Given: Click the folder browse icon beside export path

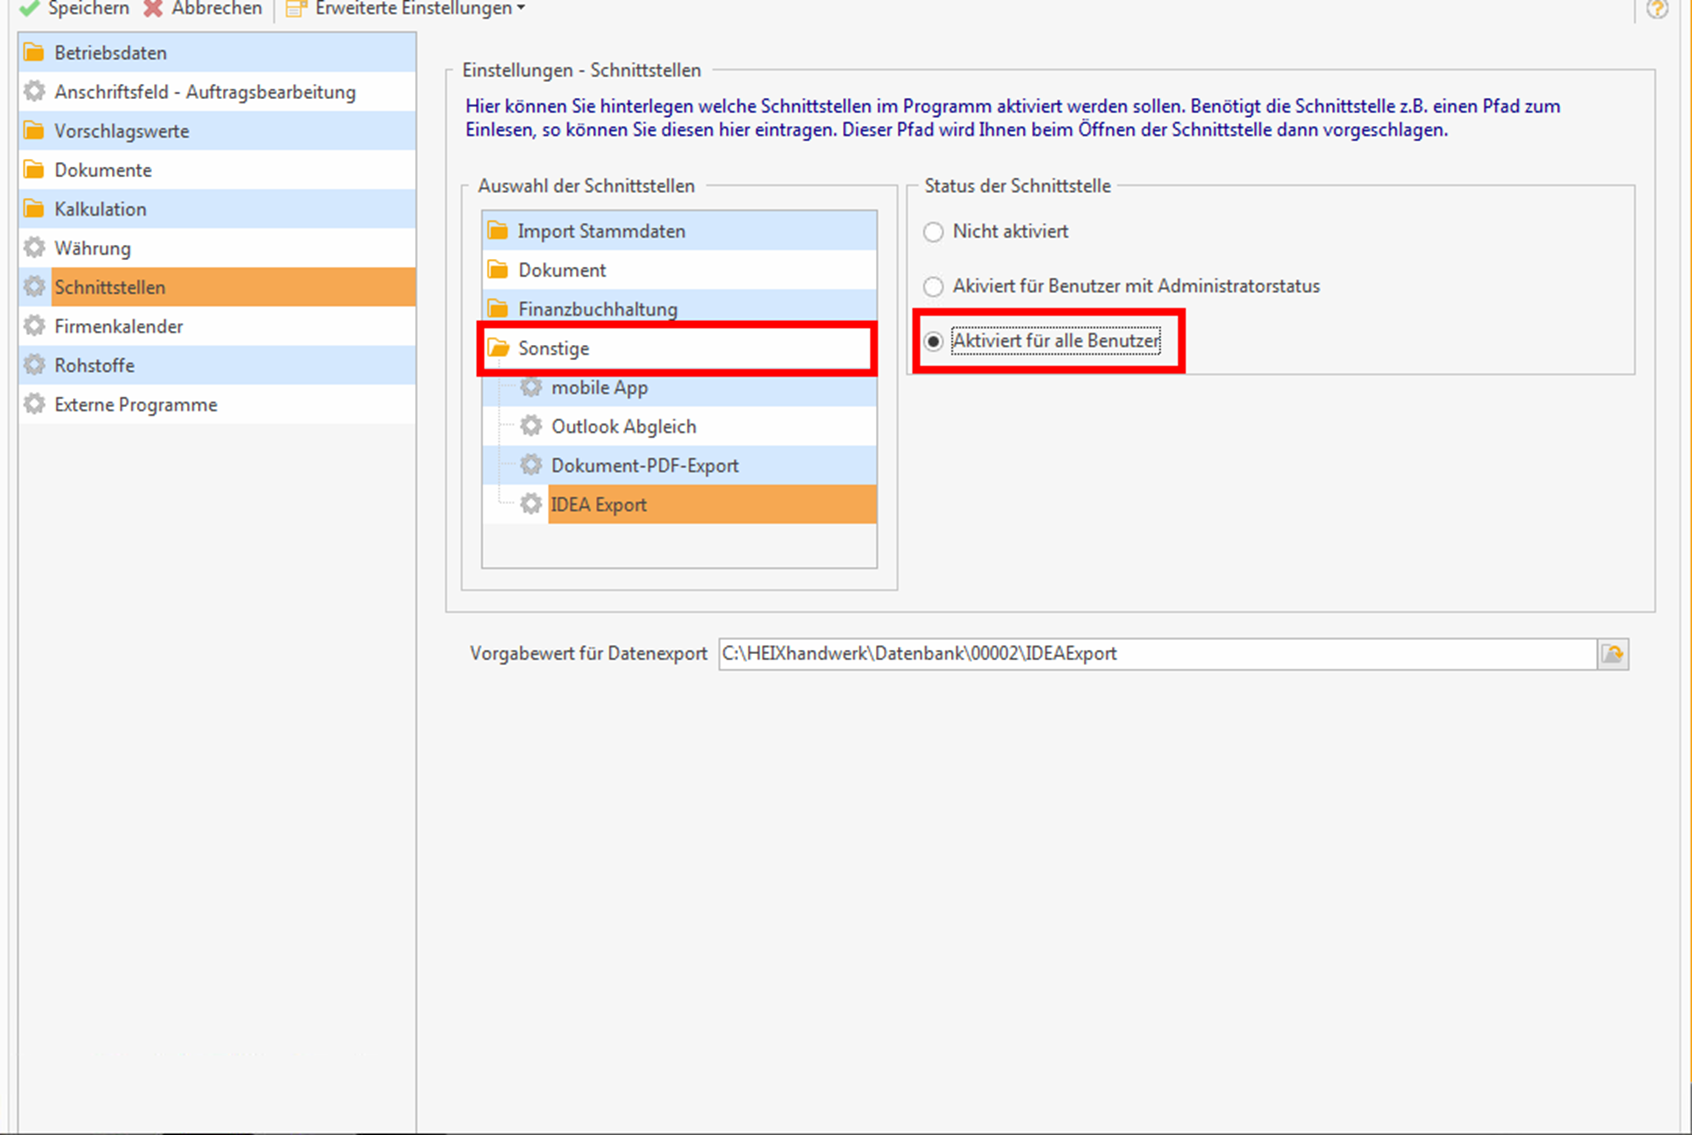Looking at the screenshot, I should pyautogui.click(x=1612, y=654).
